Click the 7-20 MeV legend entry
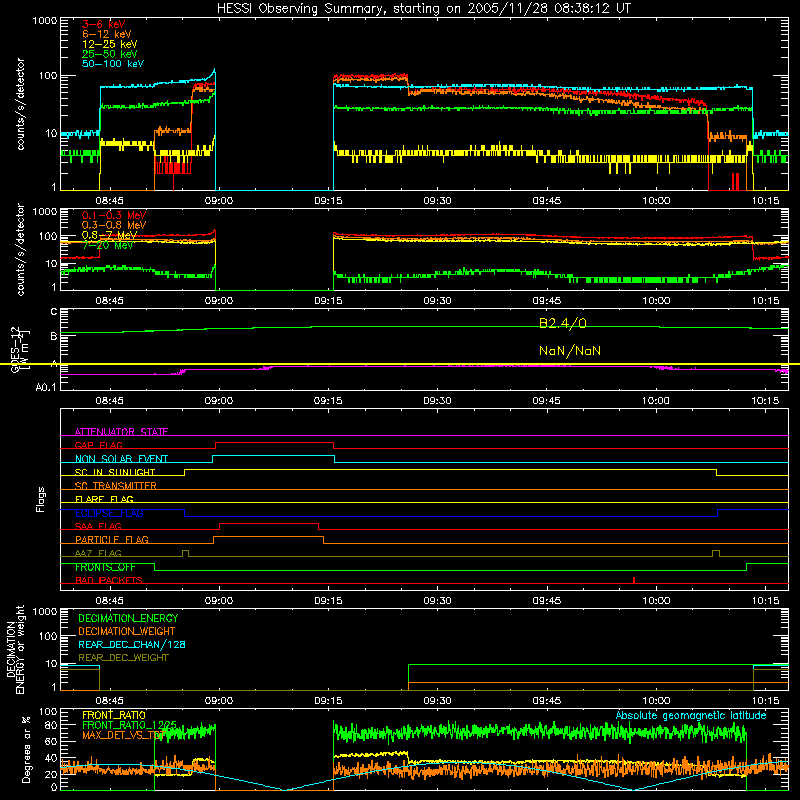Image resolution: width=800 pixels, height=800 pixels. point(107,245)
